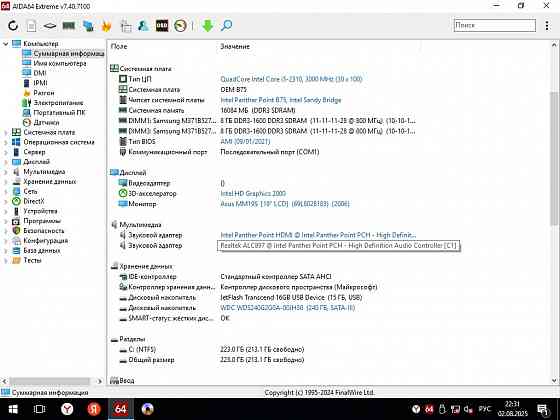Open Task View on the taskbar
The width and height of the screenshot is (560, 420).
pos(39,409)
